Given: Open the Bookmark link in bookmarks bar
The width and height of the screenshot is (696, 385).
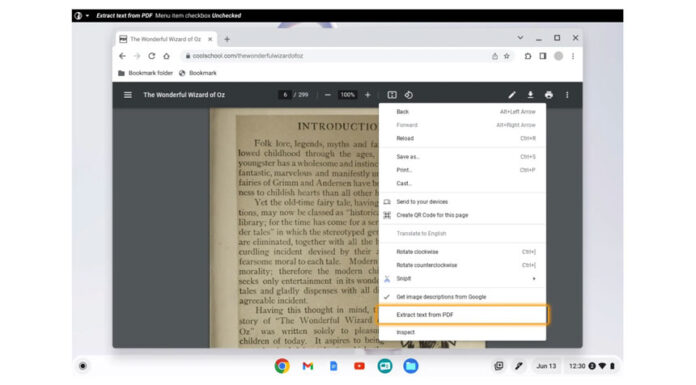Looking at the screenshot, I should [198, 73].
